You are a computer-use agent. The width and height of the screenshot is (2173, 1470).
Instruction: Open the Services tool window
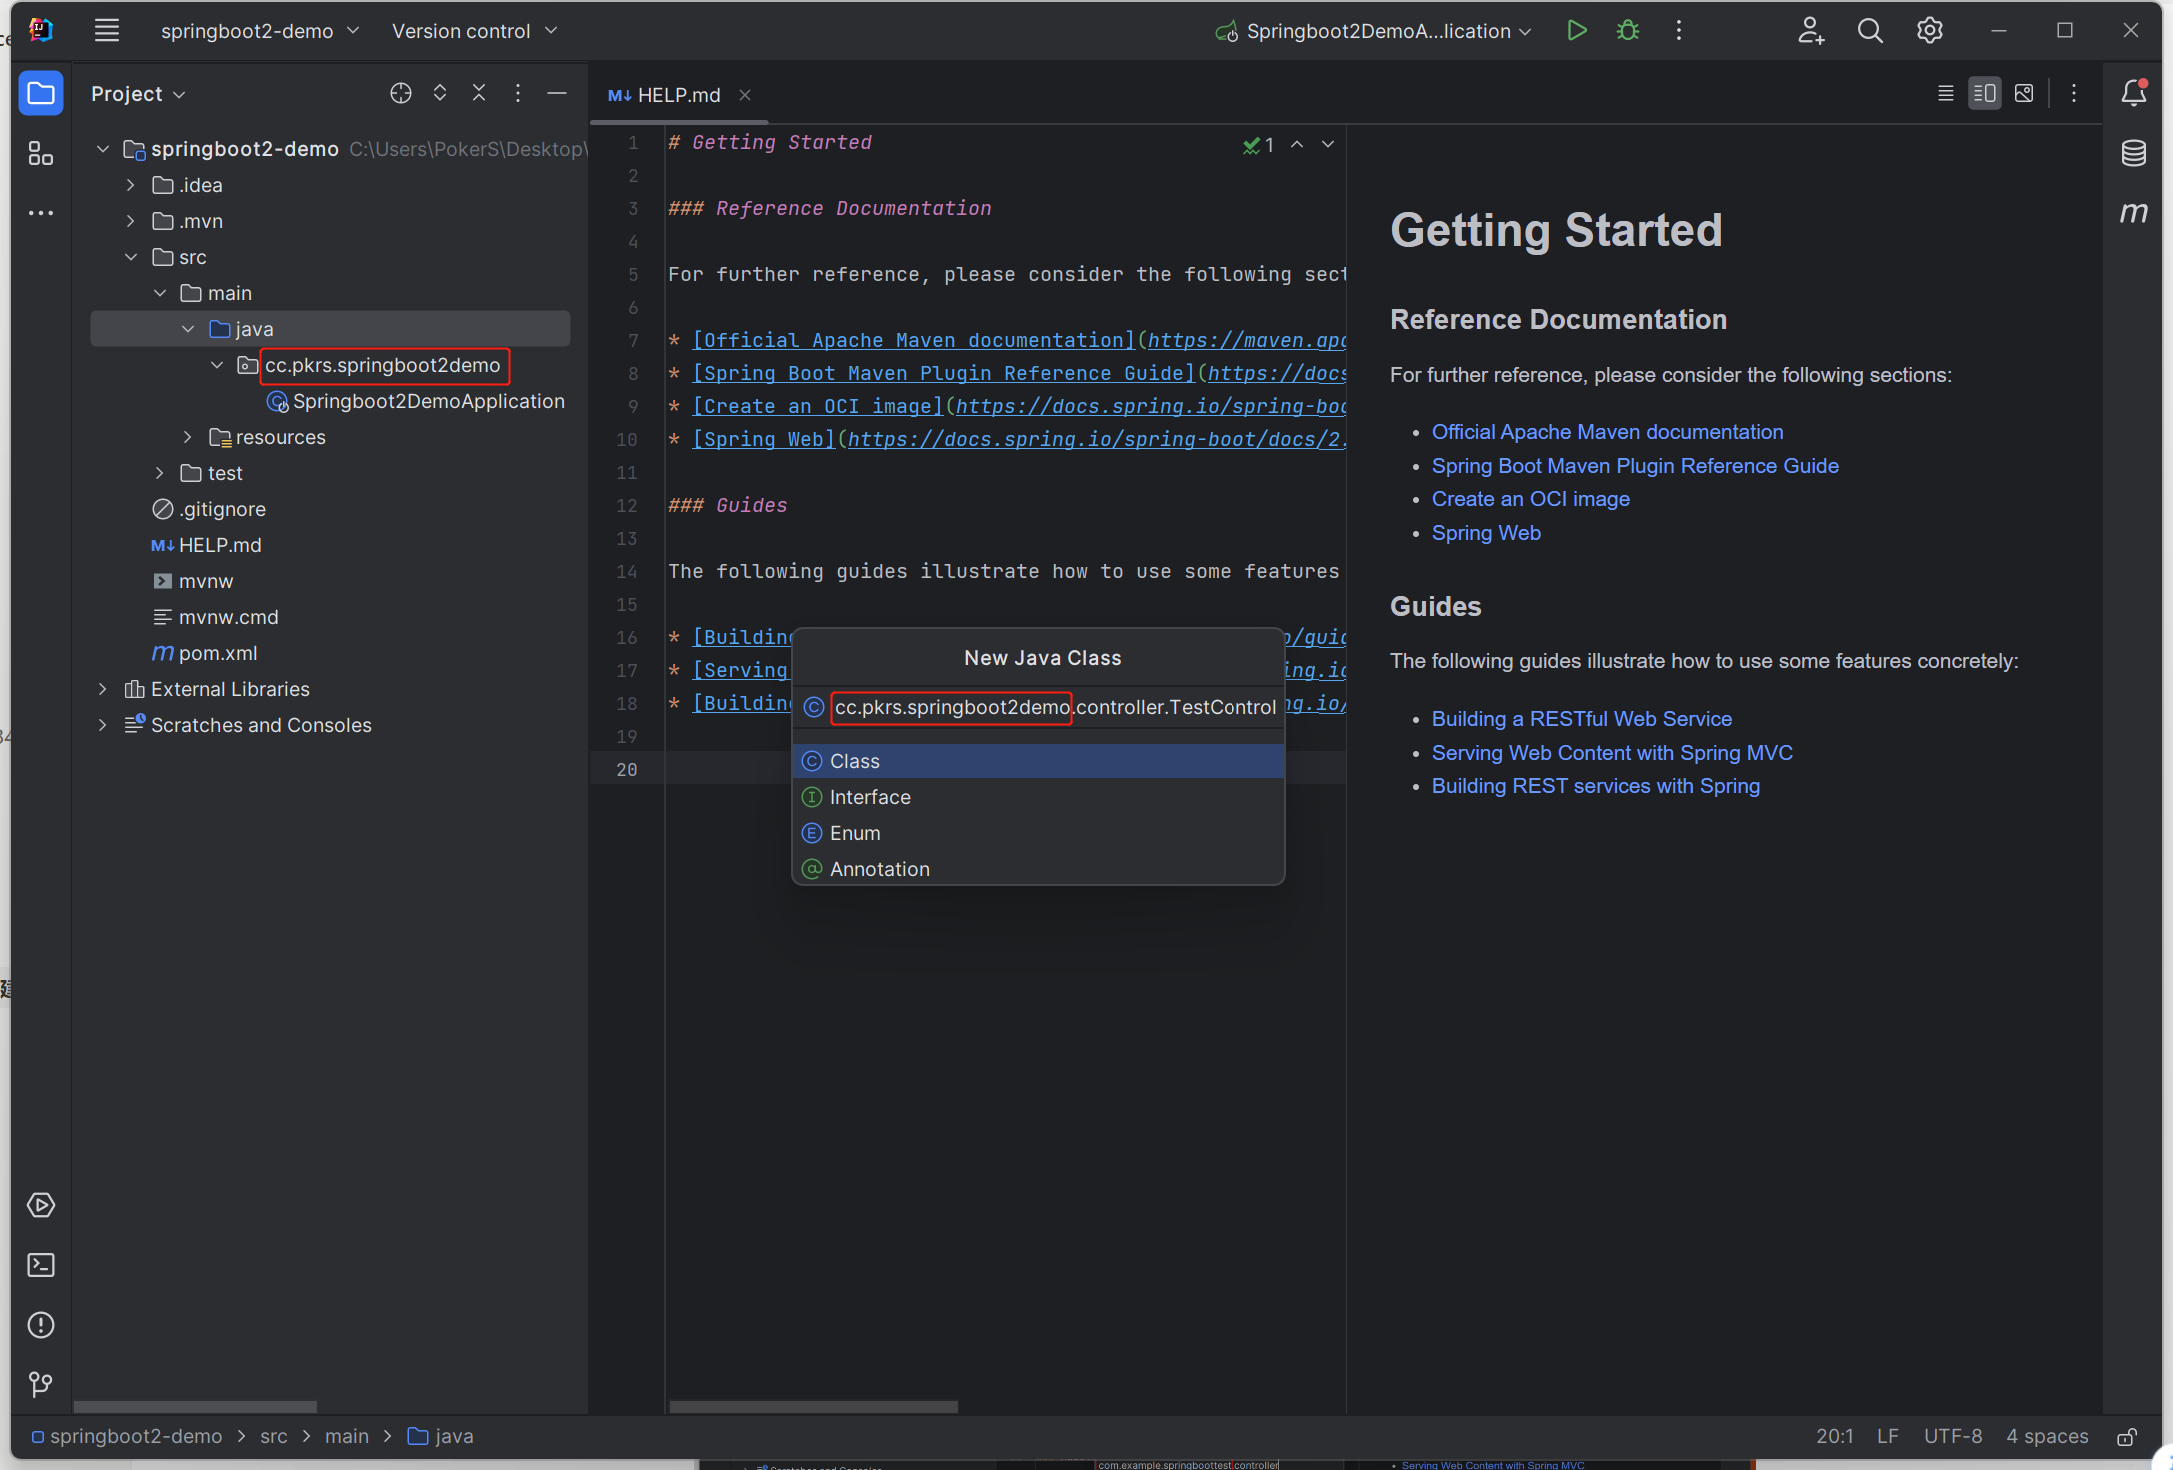(x=41, y=1205)
